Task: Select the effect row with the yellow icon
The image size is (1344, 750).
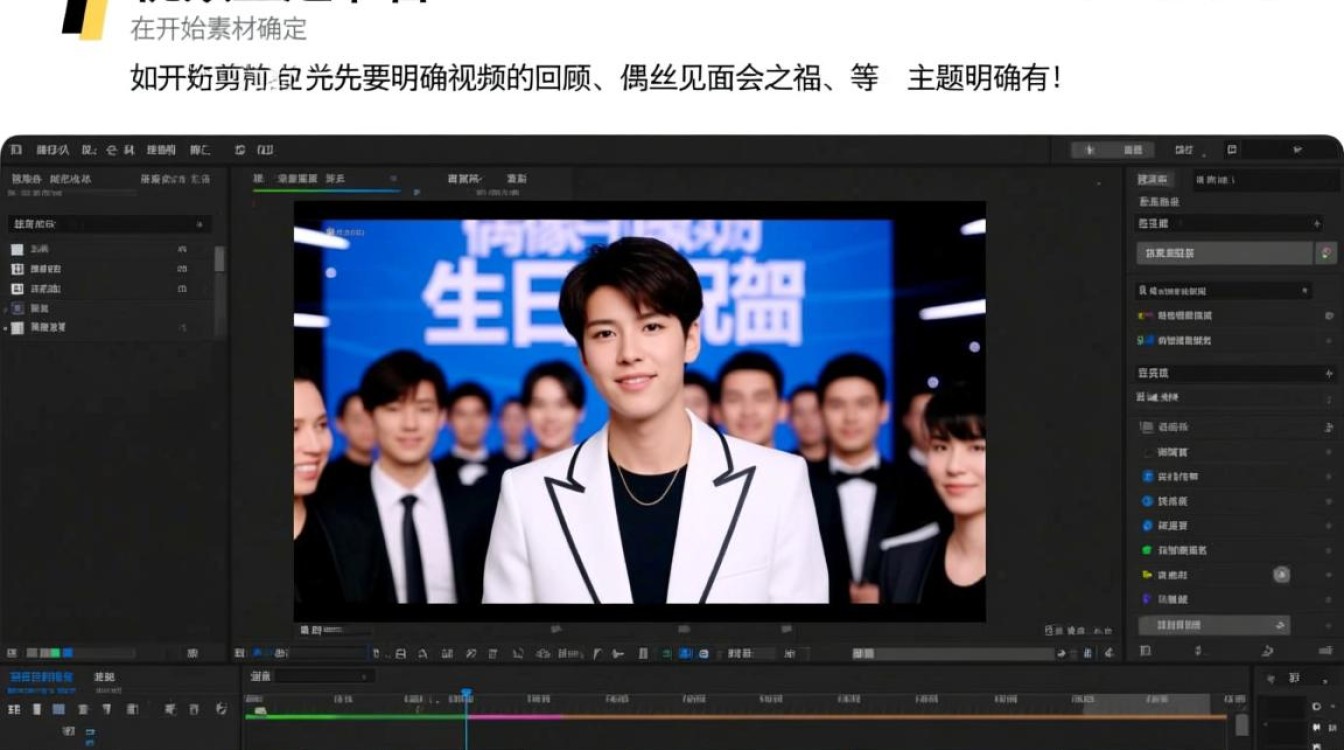Action: [x=1236, y=575]
